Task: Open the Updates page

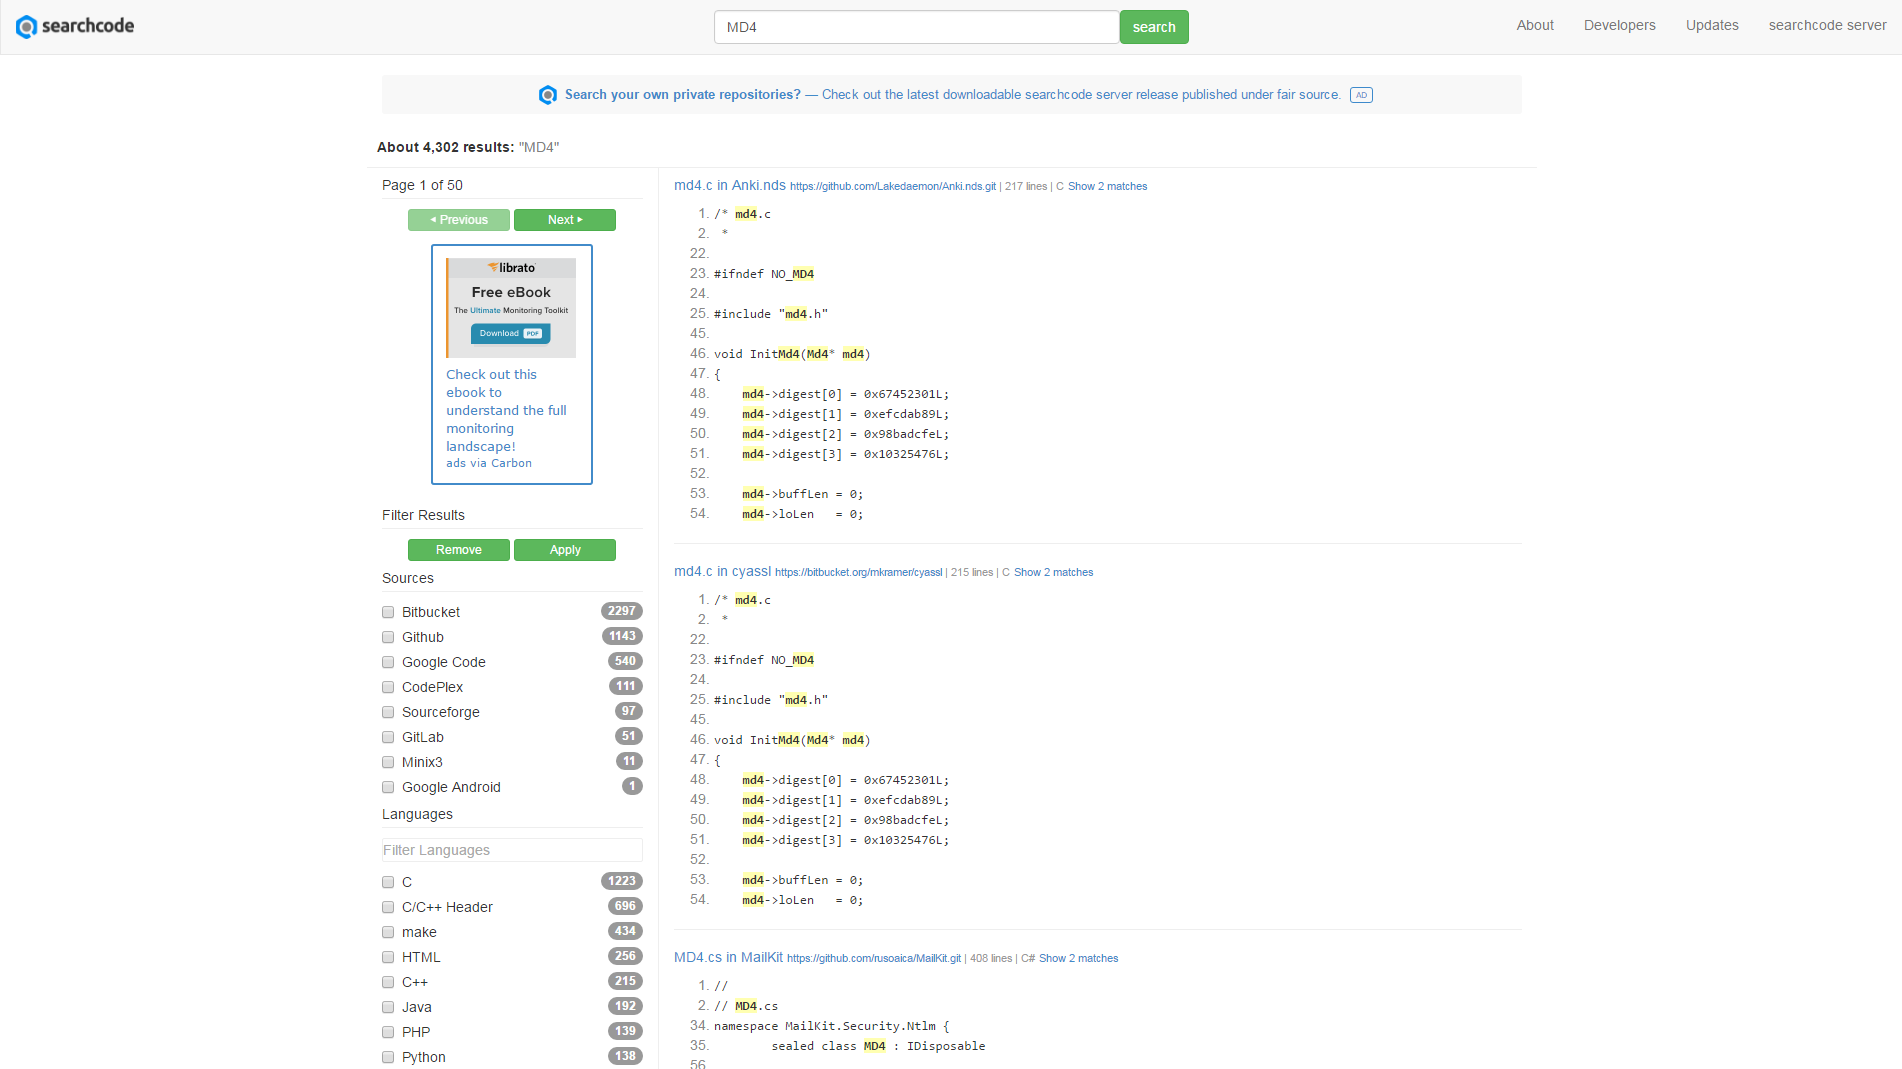Action: 1711,25
